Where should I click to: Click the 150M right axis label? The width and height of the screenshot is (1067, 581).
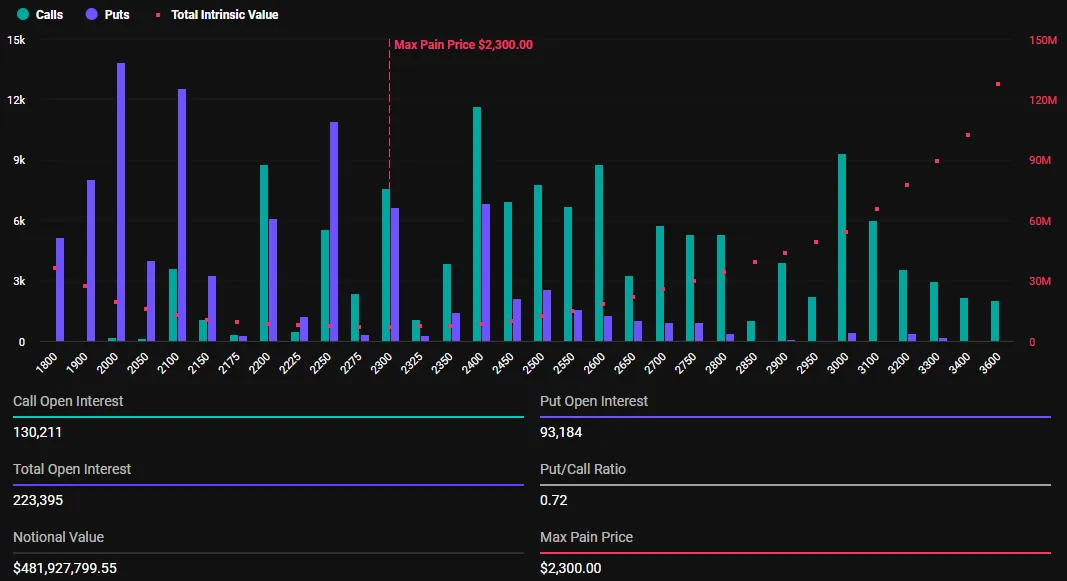(x=1041, y=41)
